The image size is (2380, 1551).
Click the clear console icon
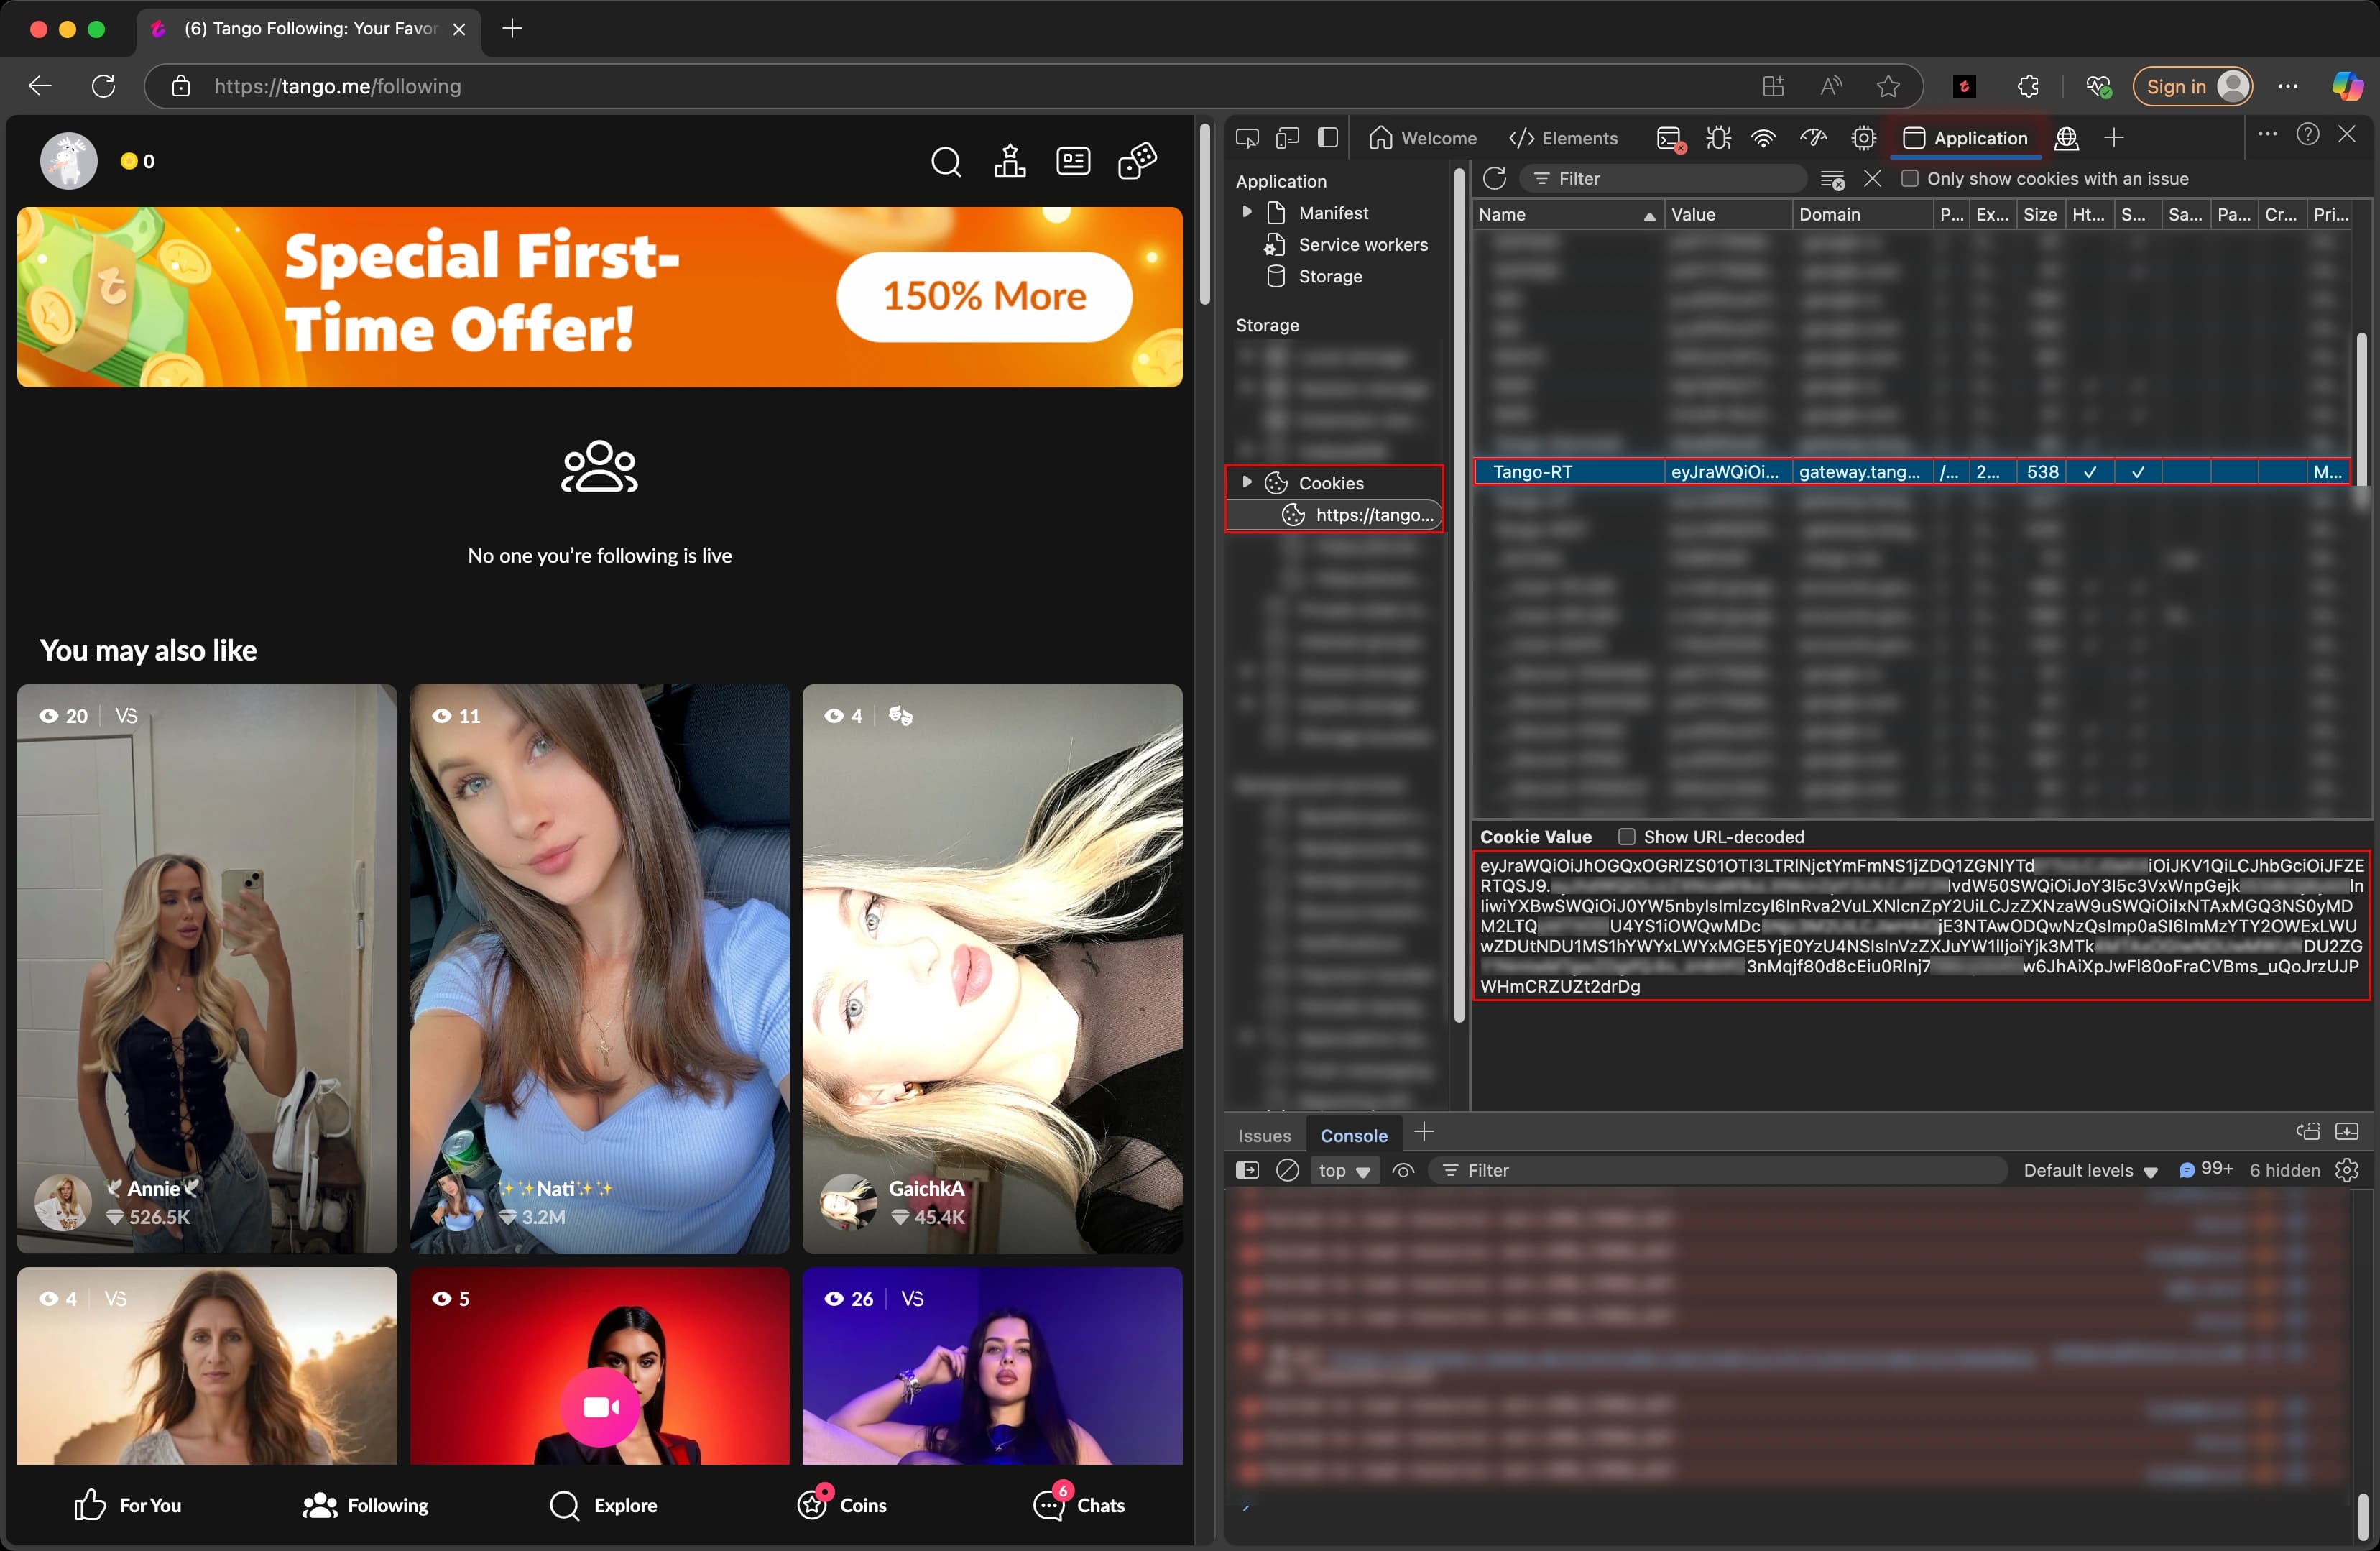[x=1287, y=1170]
